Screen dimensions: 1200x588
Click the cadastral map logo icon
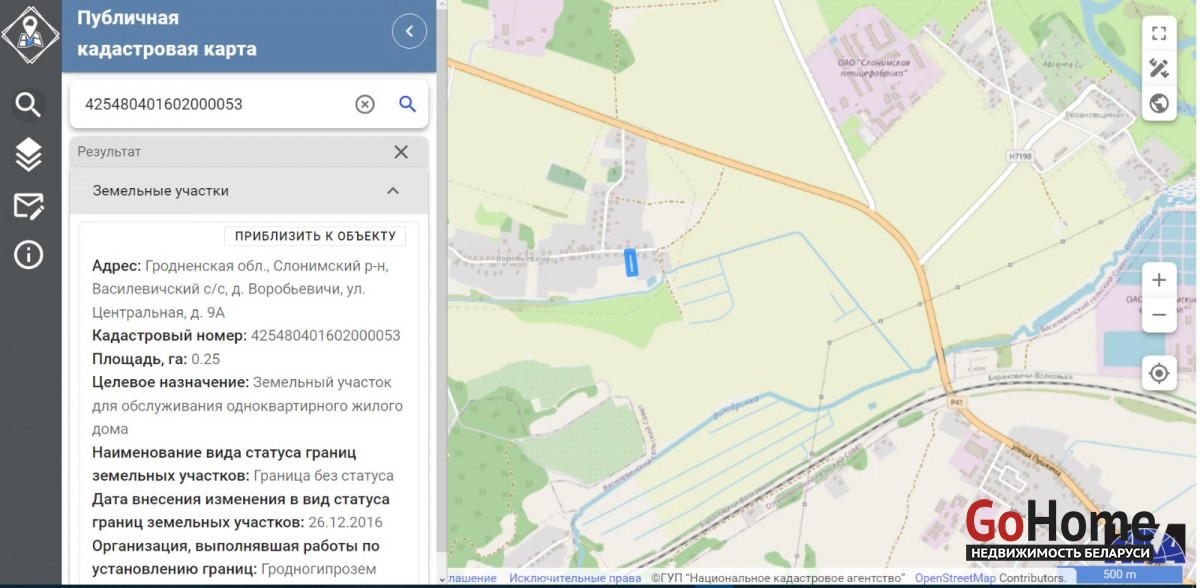(x=30, y=33)
